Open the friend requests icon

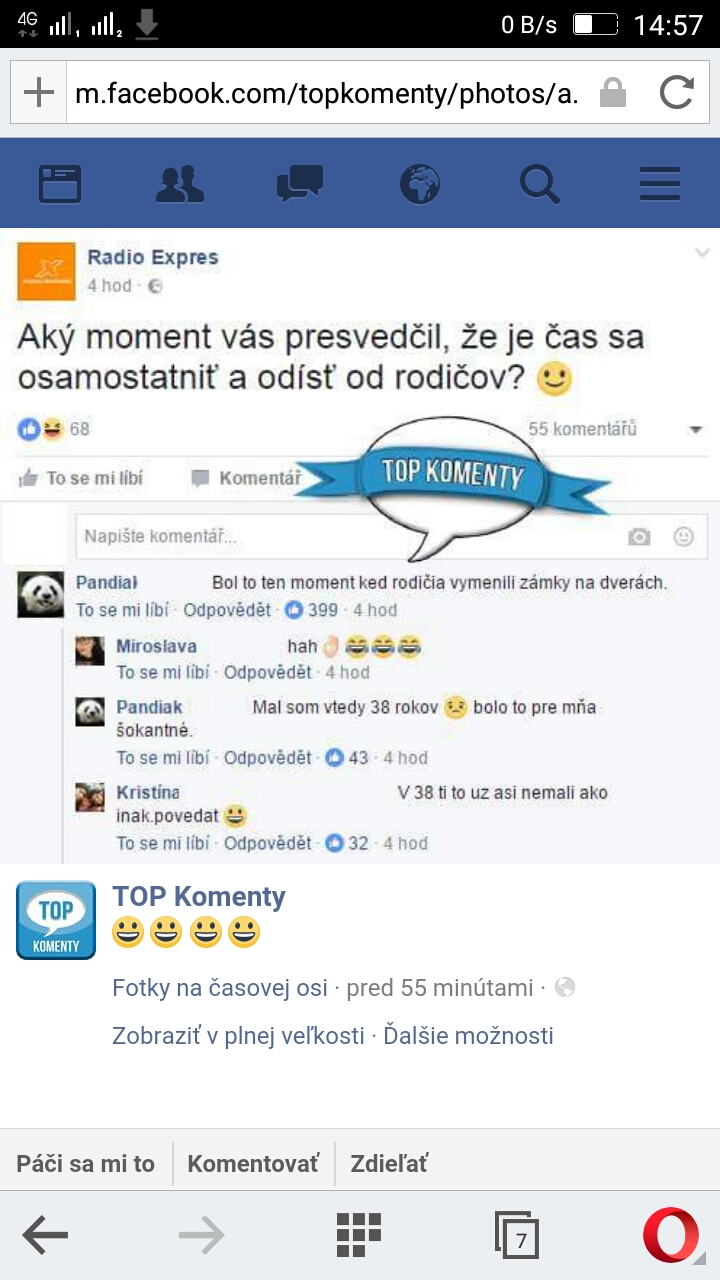180,184
